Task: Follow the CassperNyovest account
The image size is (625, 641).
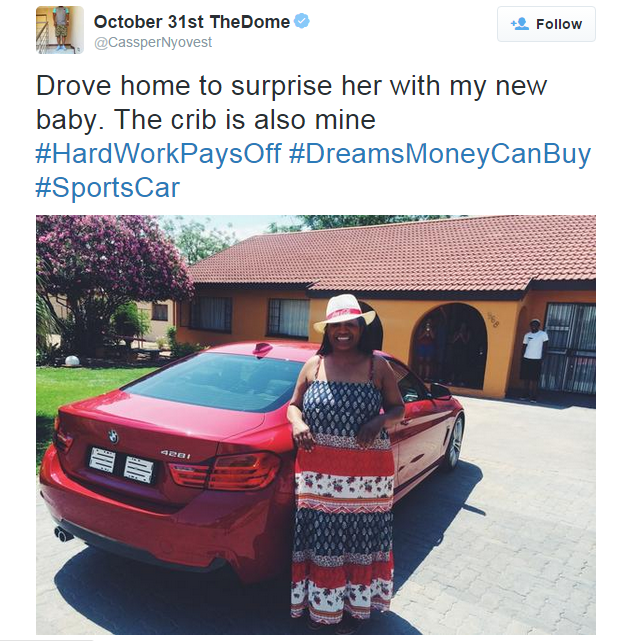Action: tap(546, 24)
